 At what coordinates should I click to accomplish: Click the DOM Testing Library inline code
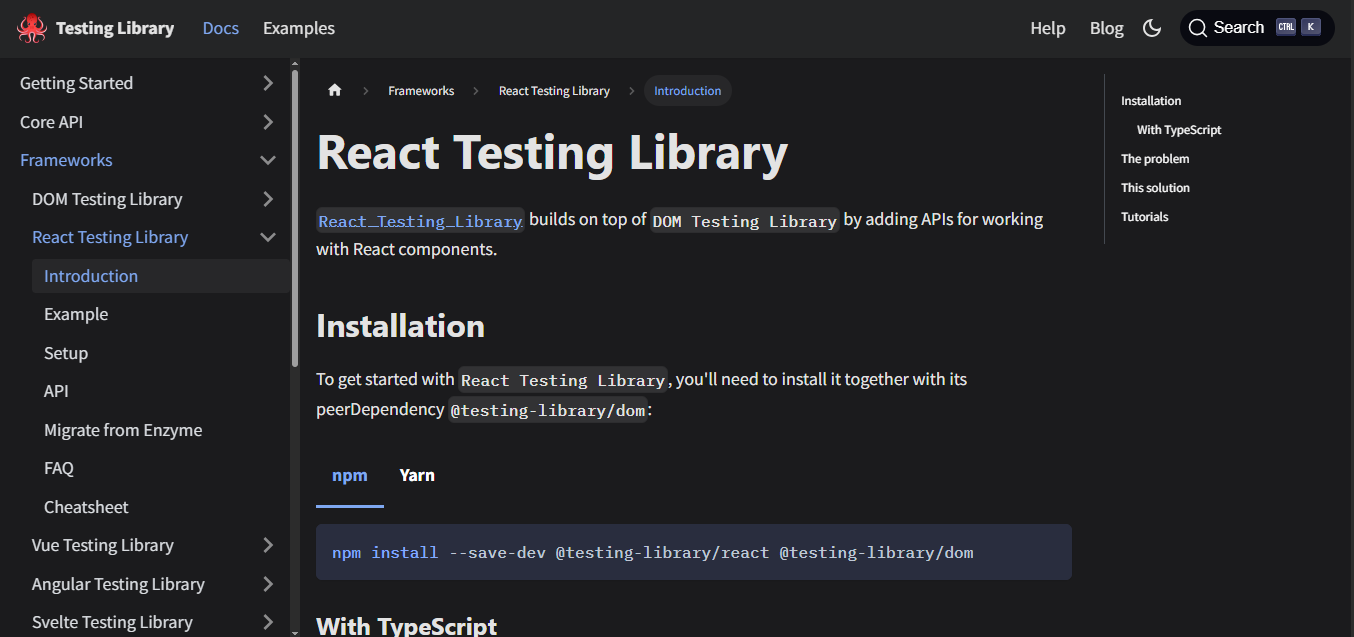click(745, 221)
